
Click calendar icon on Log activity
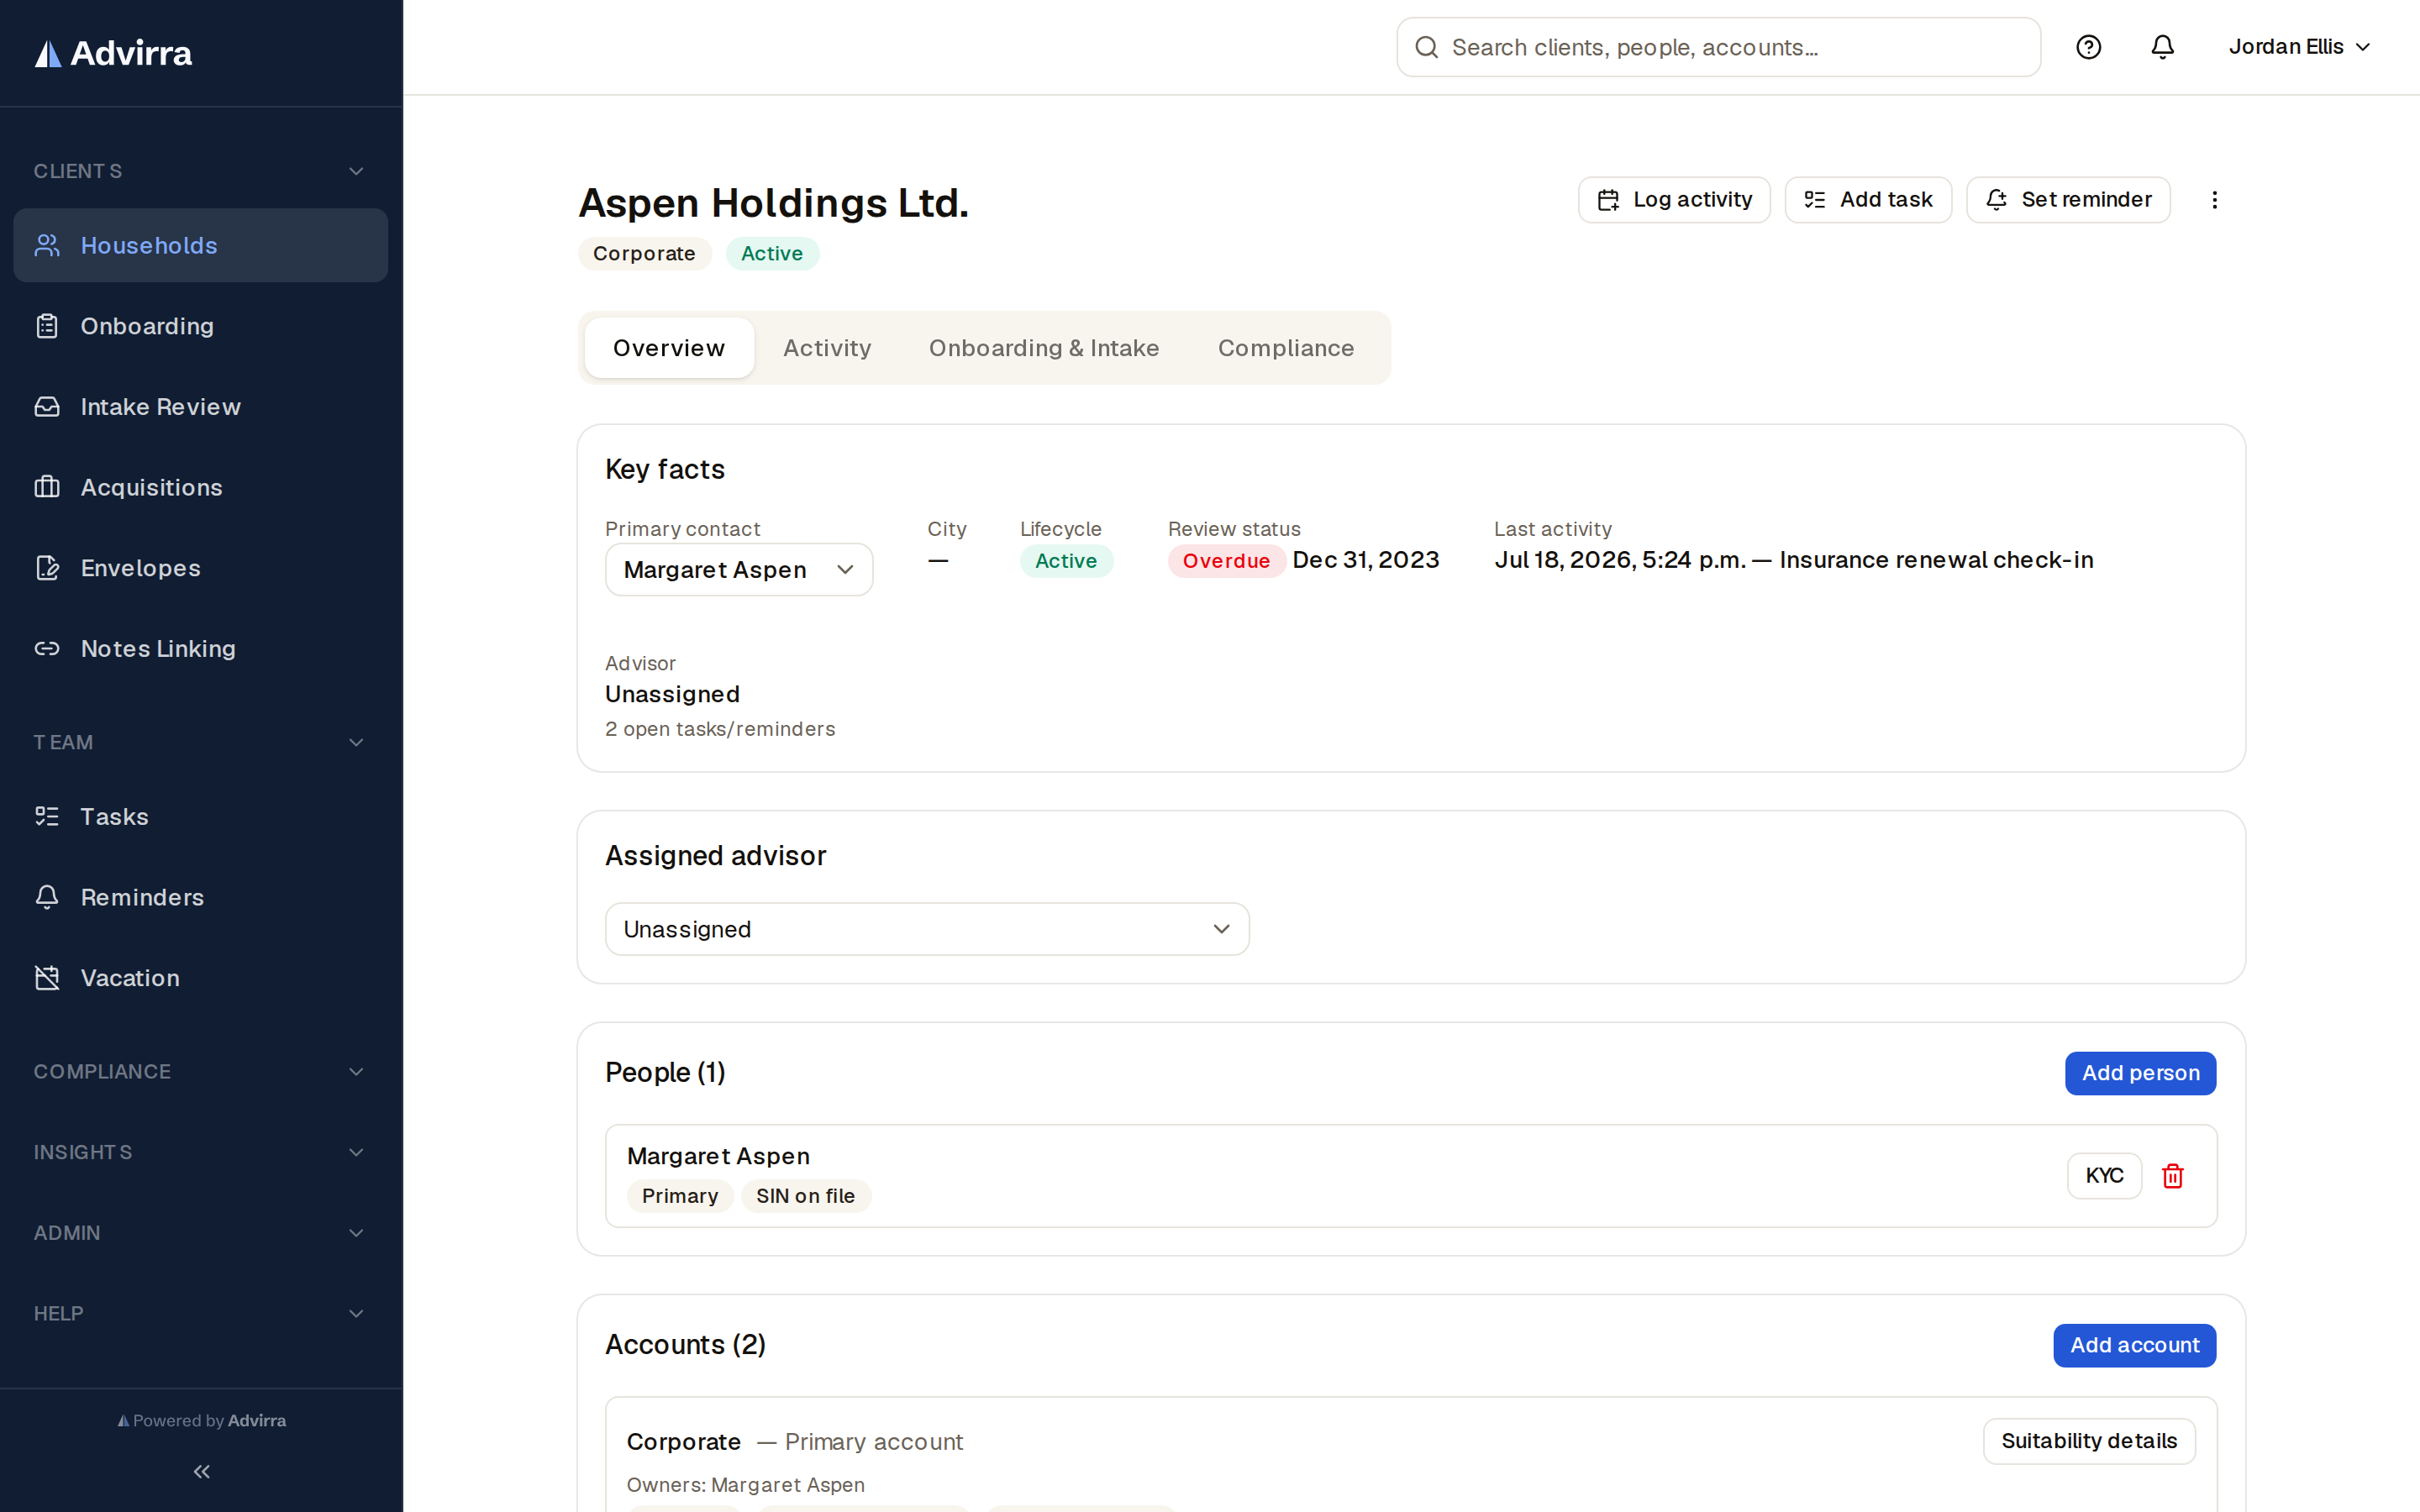point(1608,200)
